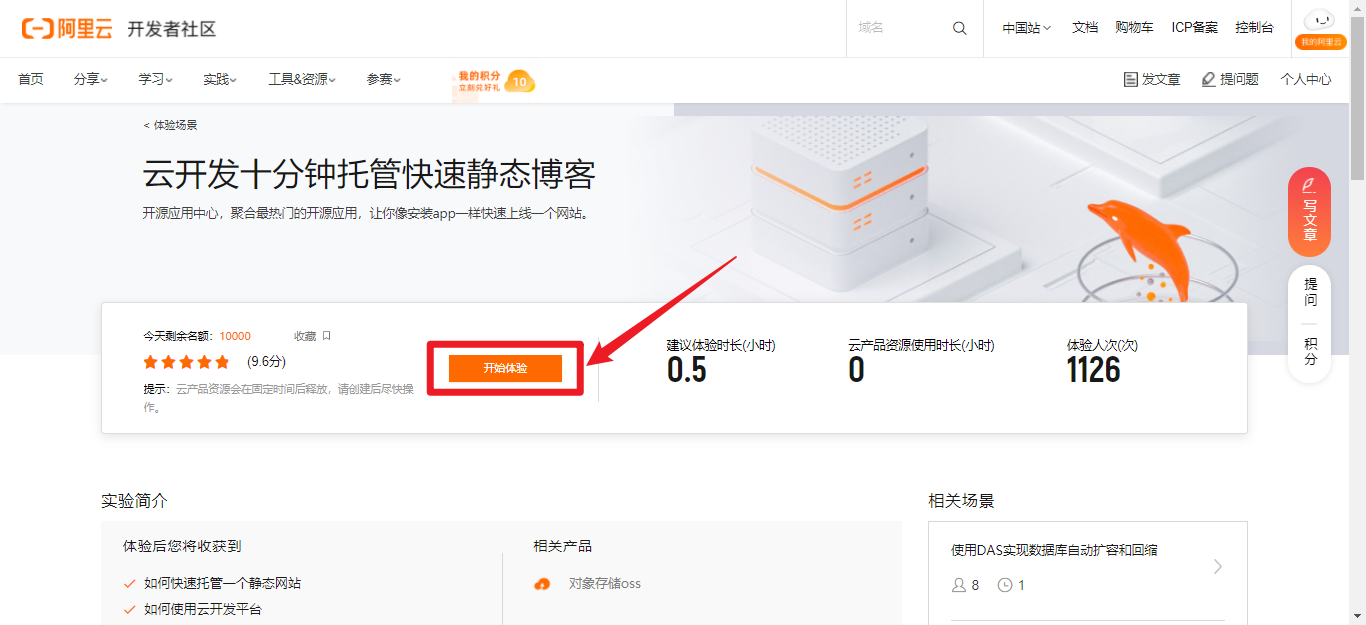
Task: Click the 云开发十分钟托管快速静态博客 heading
Action: click(369, 175)
